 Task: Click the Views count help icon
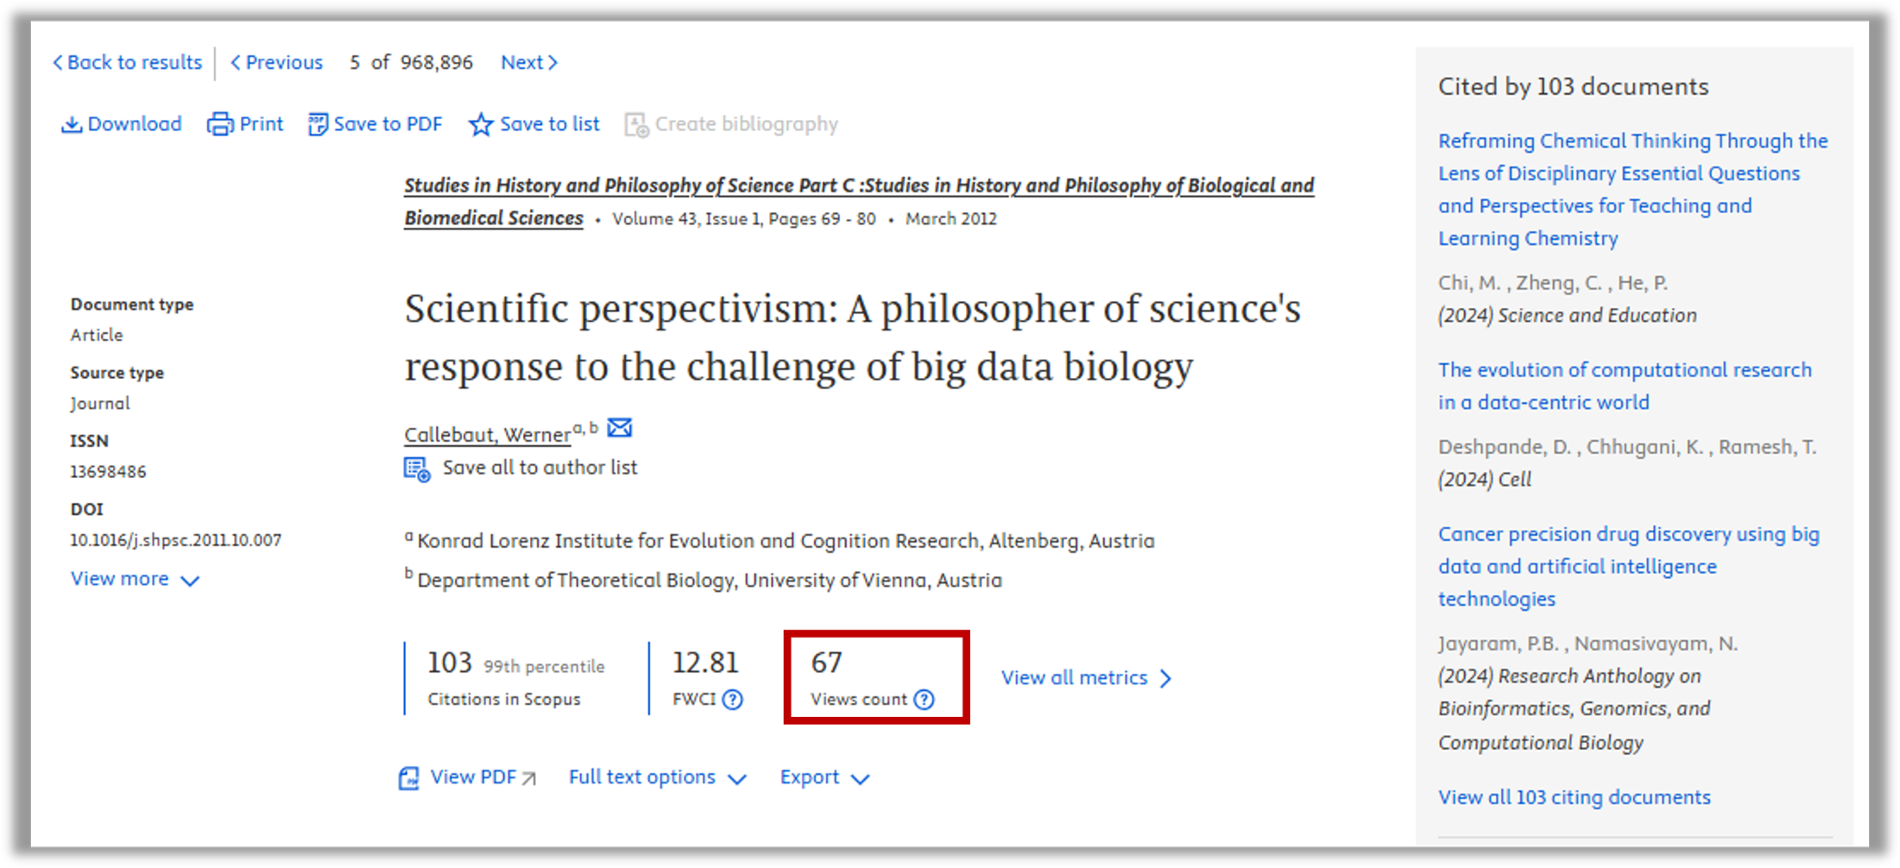pos(924,699)
